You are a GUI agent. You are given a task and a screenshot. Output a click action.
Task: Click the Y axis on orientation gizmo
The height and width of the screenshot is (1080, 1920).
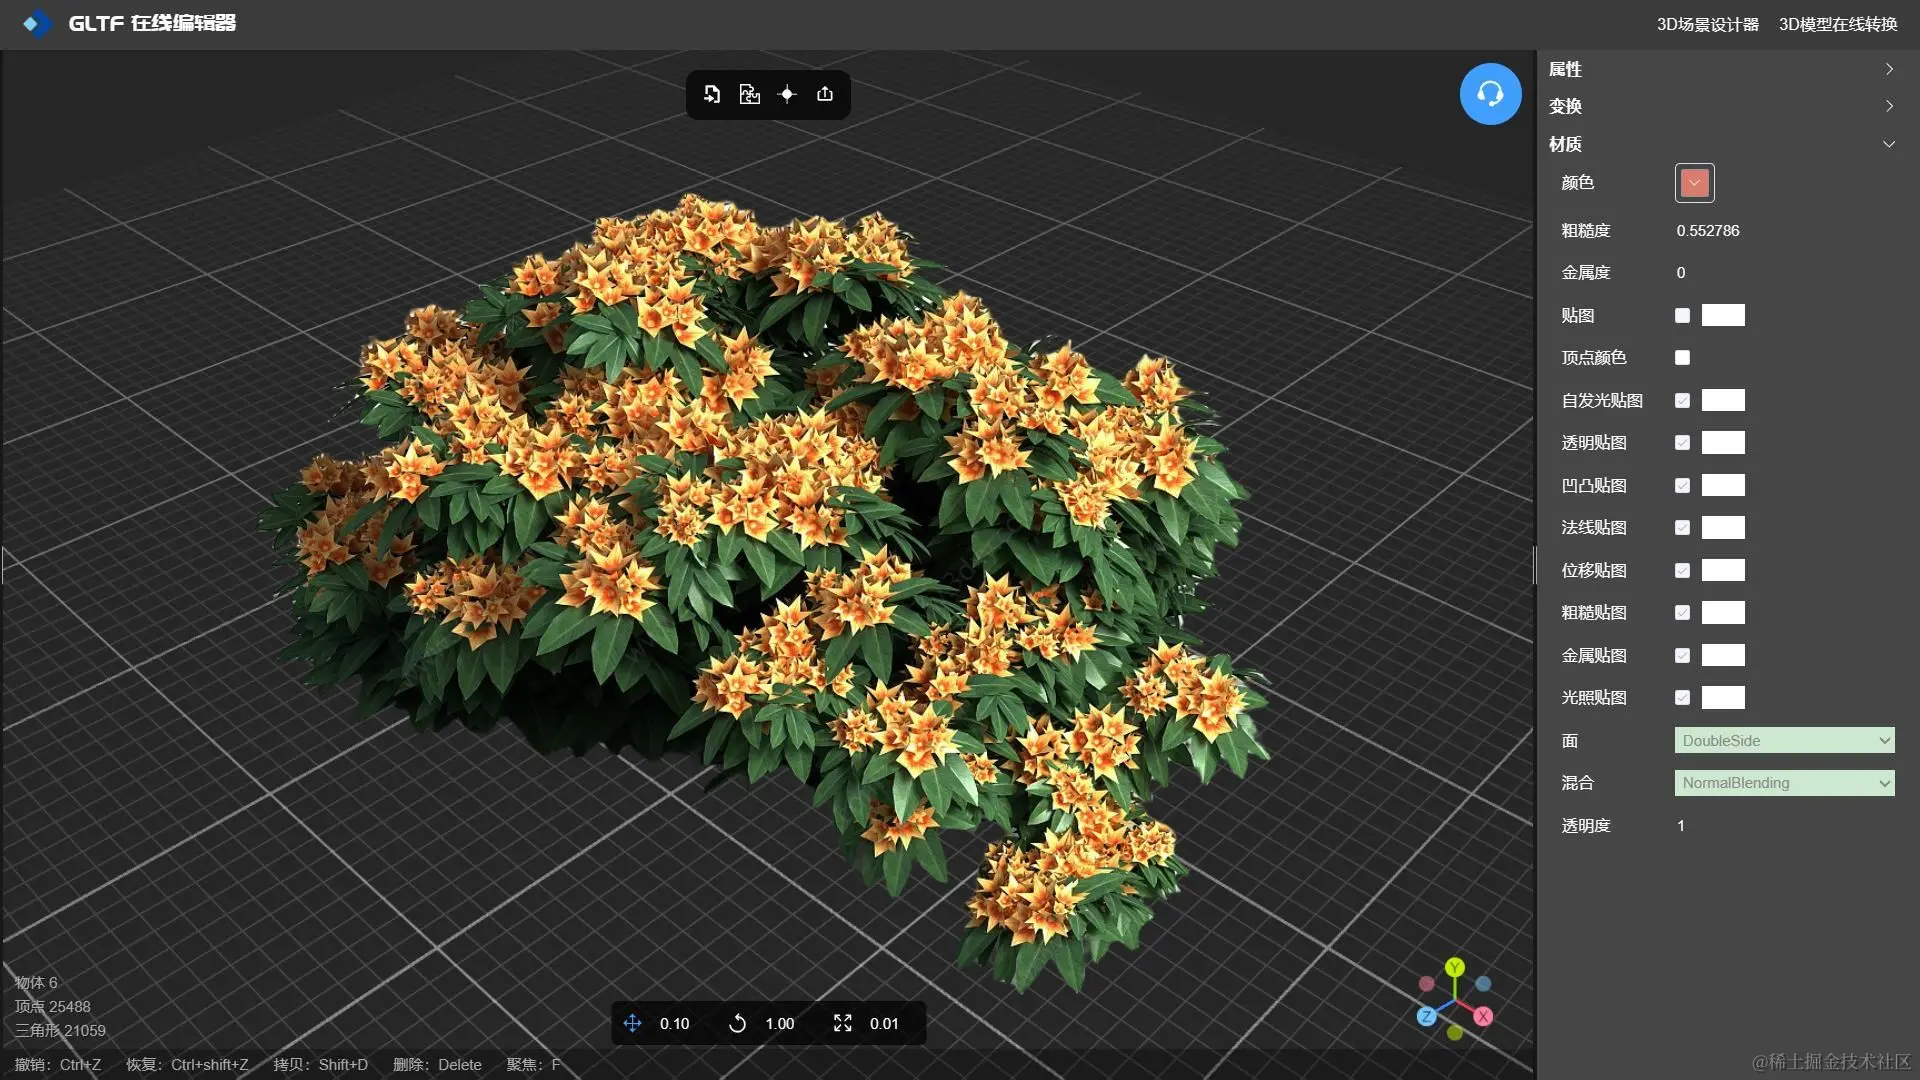tap(1455, 967)
